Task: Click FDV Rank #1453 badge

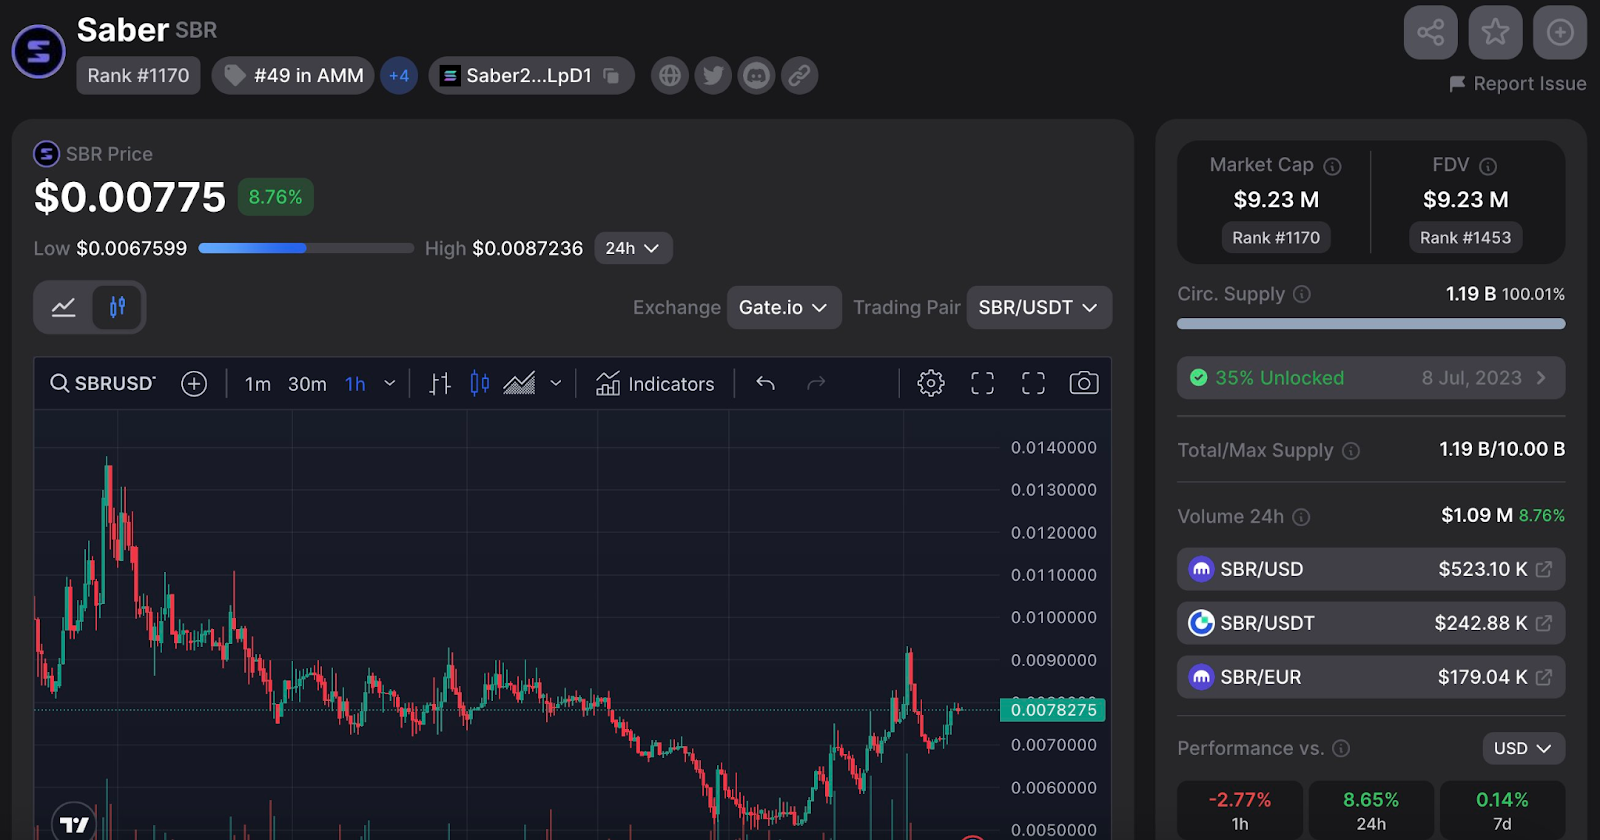Action: [1466, 238]
